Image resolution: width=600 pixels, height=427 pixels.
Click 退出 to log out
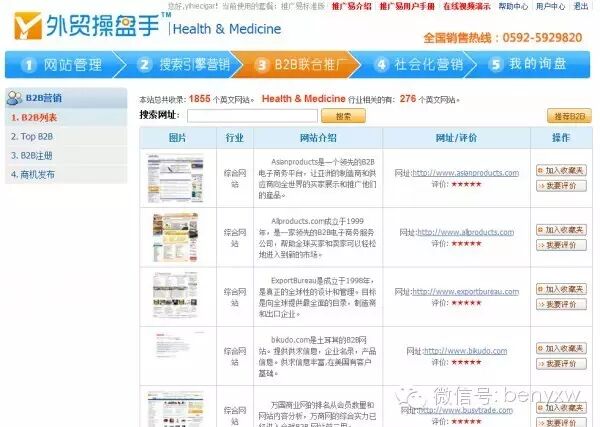click(581, 6)
